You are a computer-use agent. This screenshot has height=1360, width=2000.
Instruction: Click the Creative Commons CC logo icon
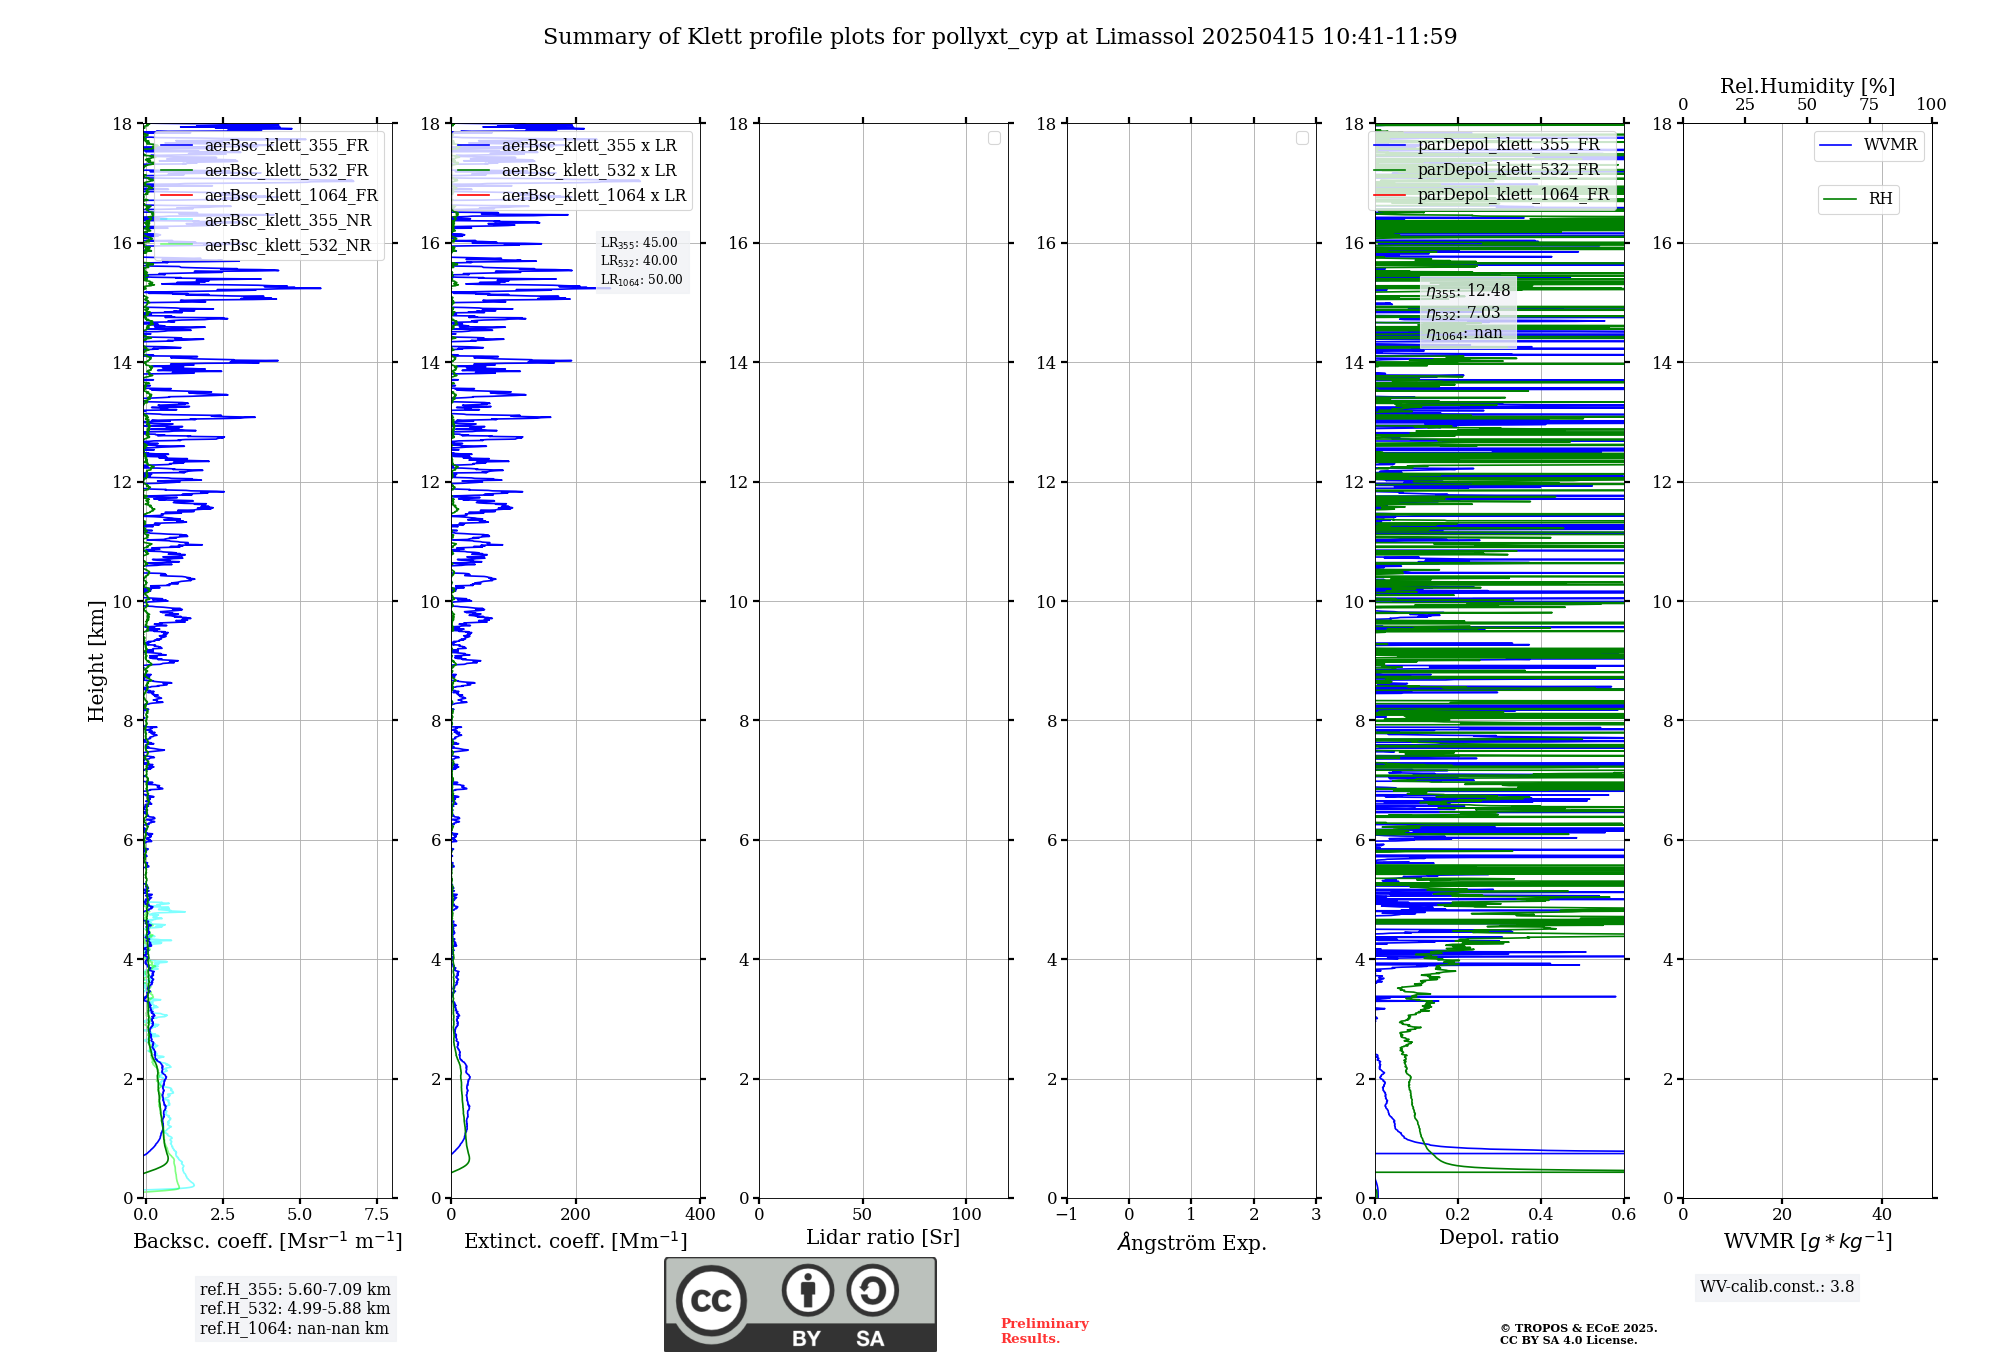click(x=711, y=1300)
